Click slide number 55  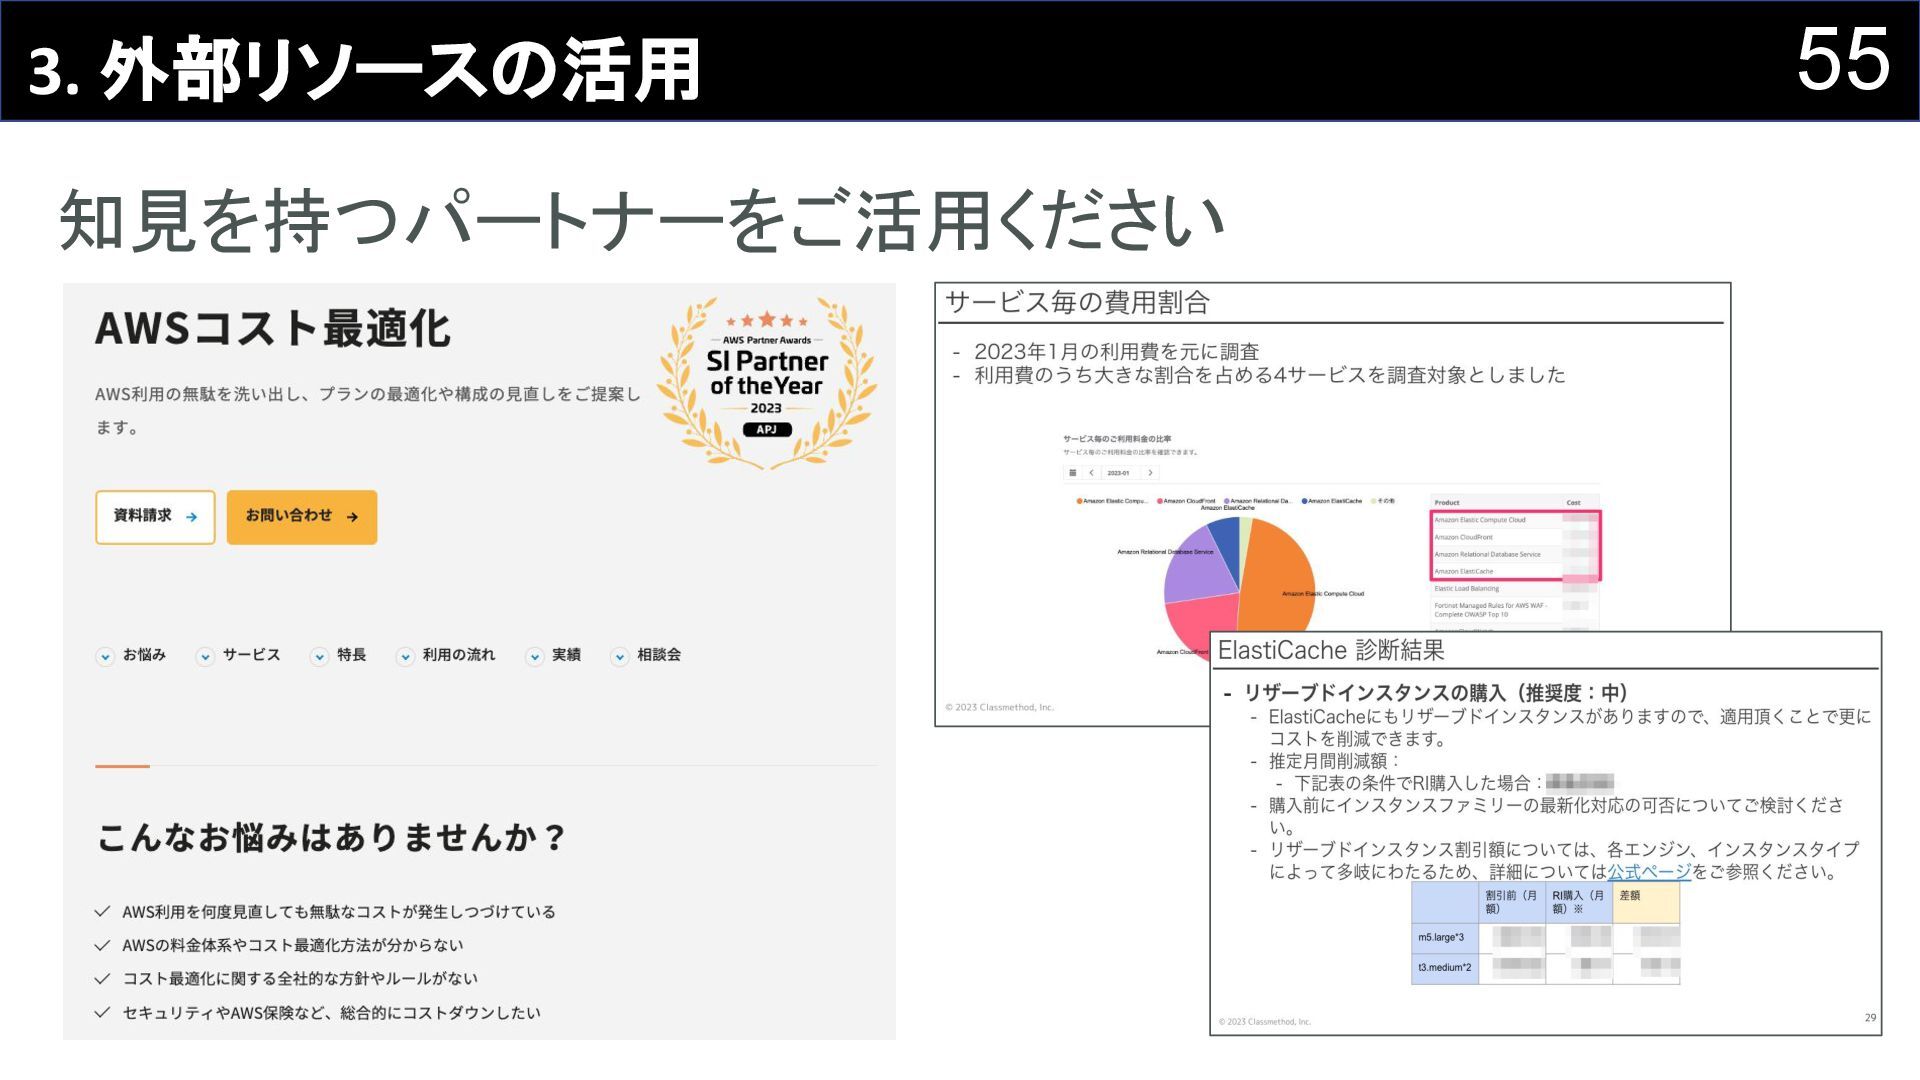1843,60
